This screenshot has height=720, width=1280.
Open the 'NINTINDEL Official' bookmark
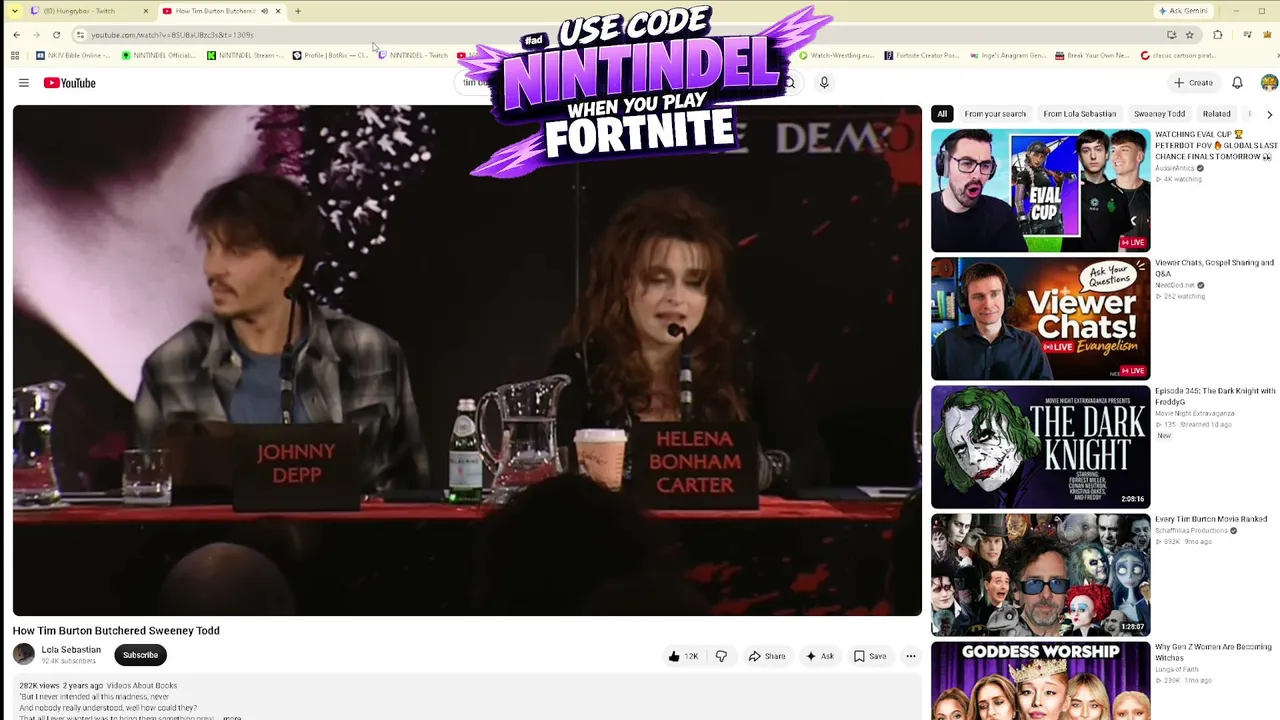(x=158, y=56)
